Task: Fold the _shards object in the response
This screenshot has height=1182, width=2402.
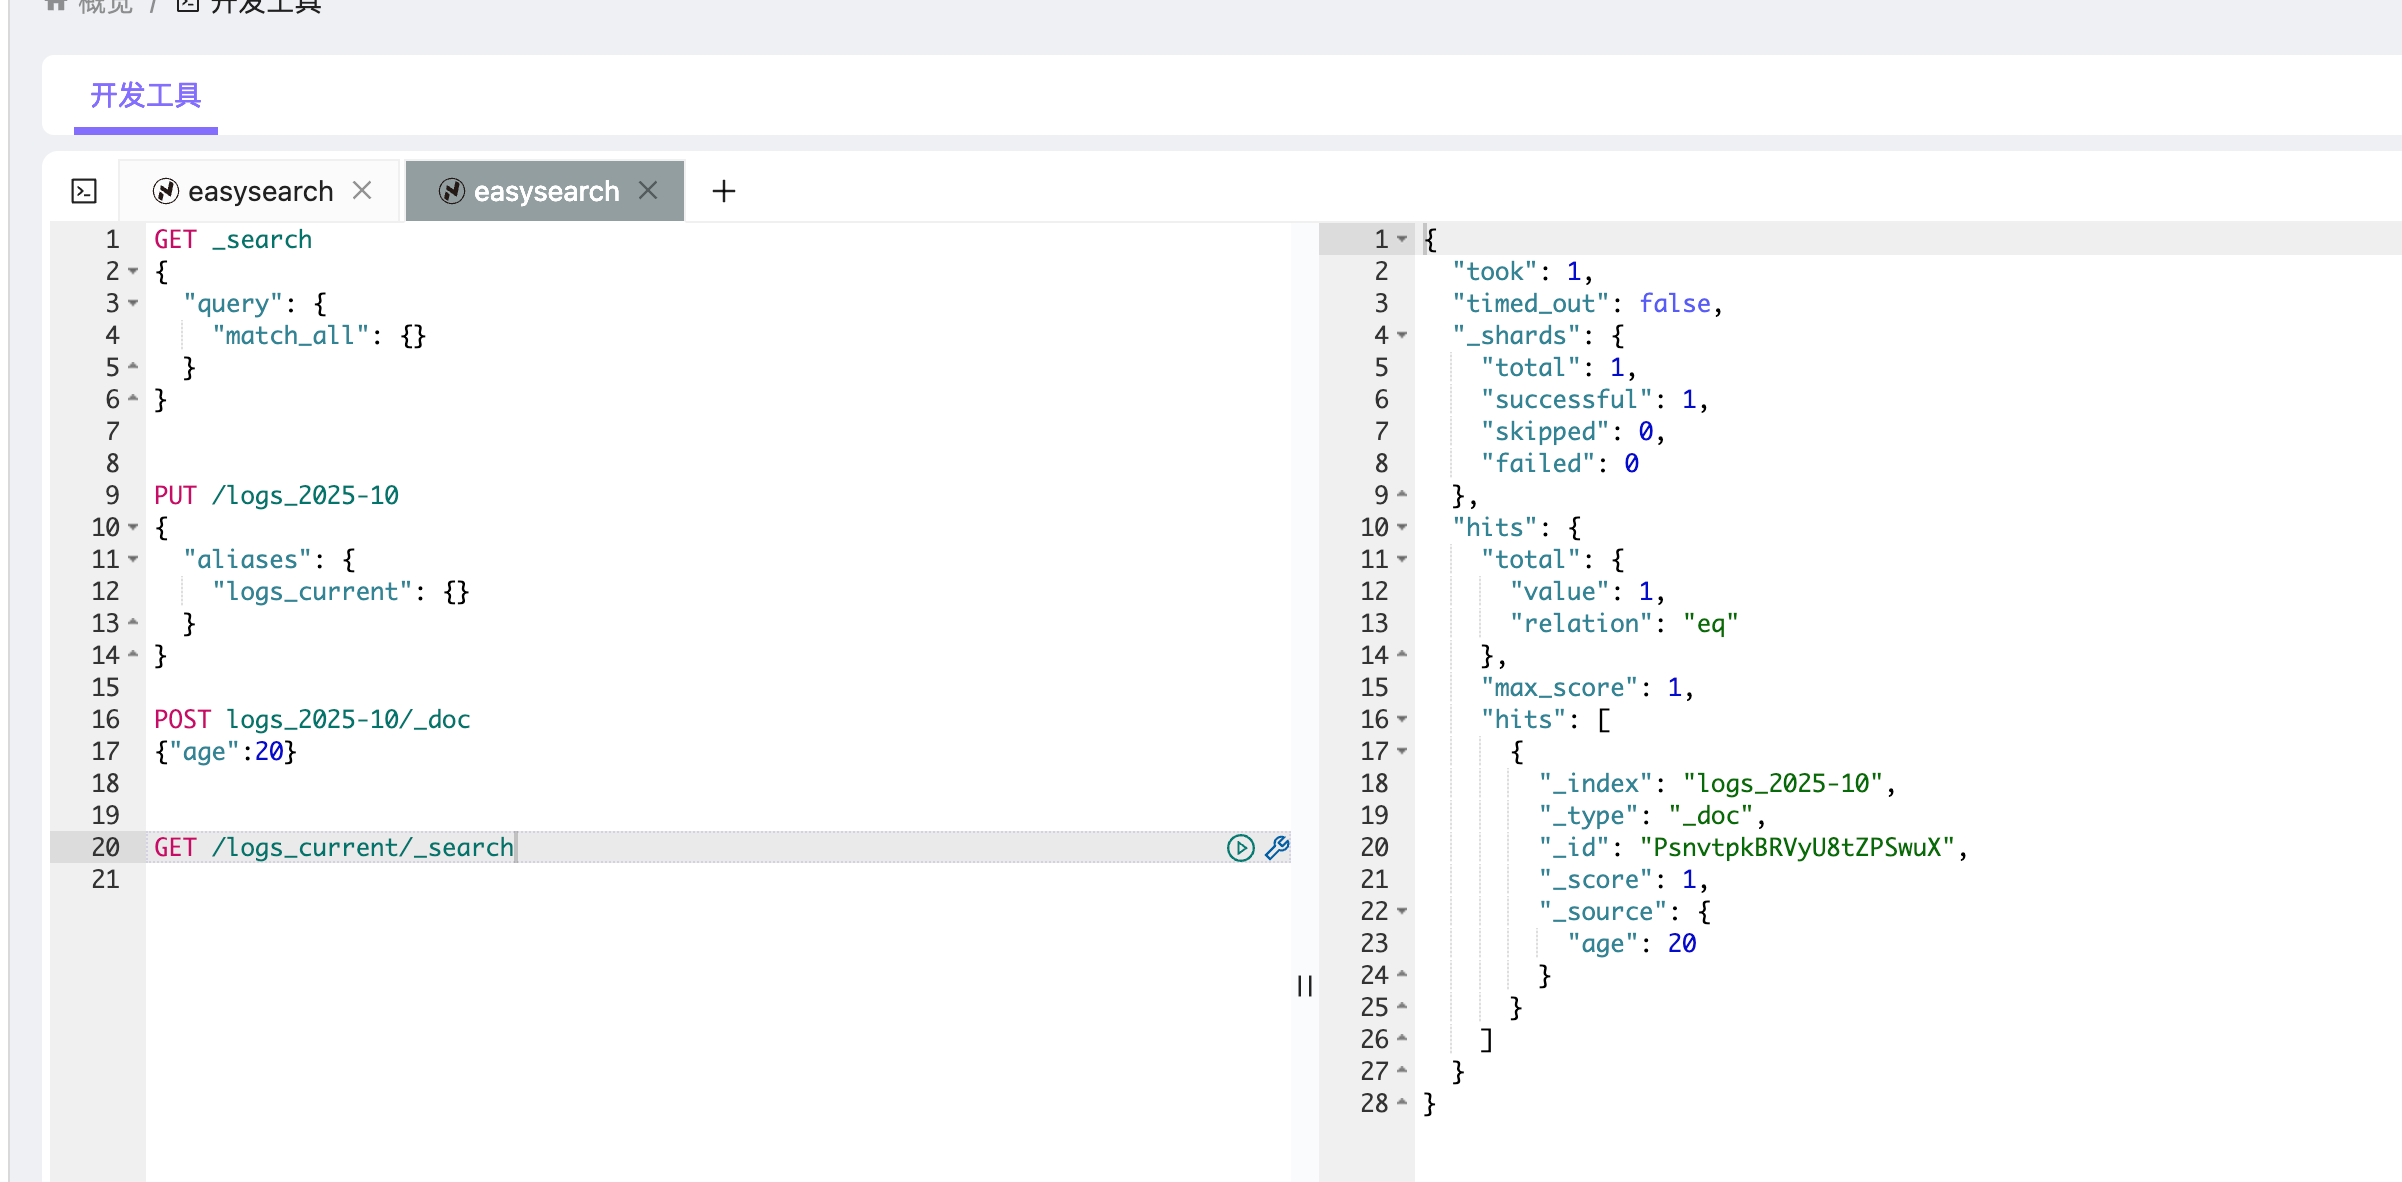Action: [1402, 336]
